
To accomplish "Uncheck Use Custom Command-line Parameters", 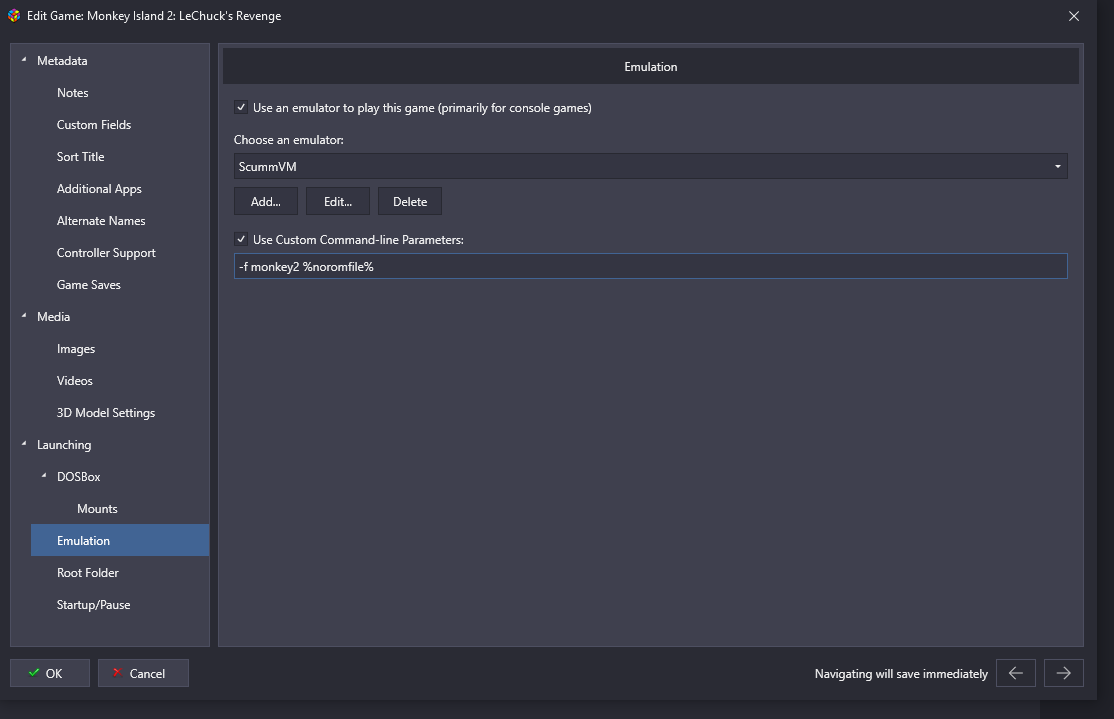I will click(x=241, y=240).
